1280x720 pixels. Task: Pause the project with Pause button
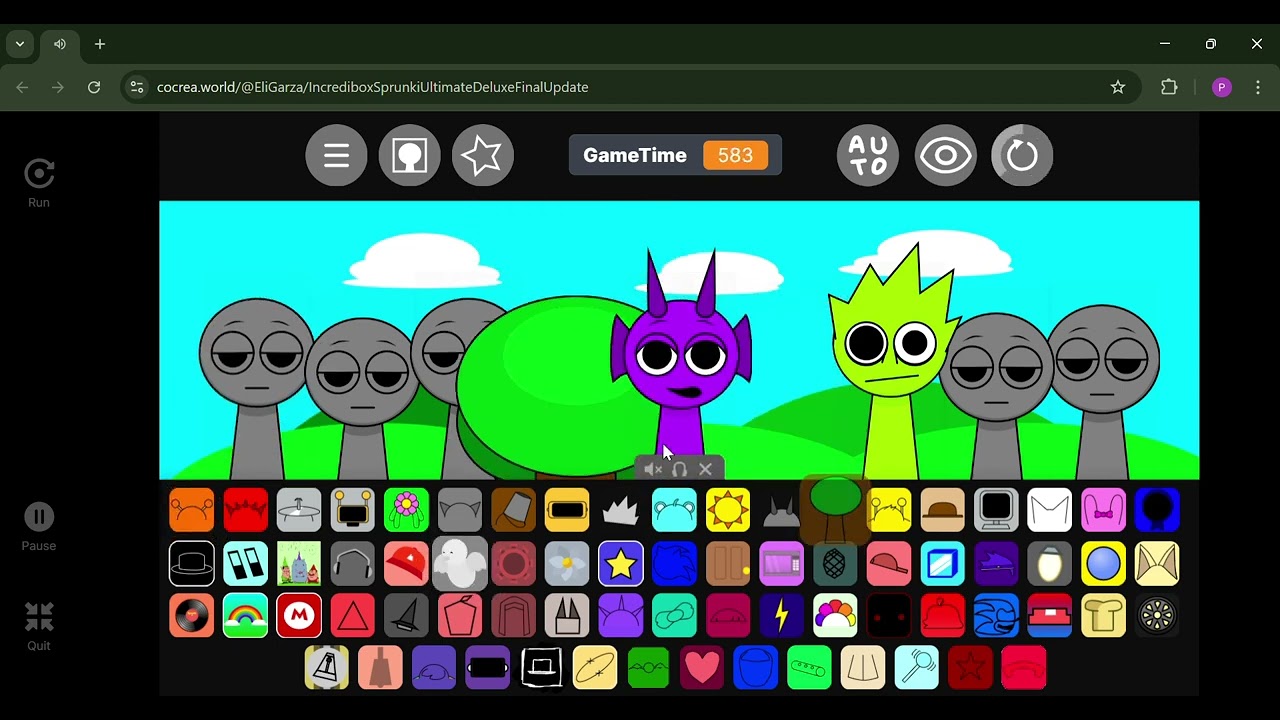(x=39, y=527)
